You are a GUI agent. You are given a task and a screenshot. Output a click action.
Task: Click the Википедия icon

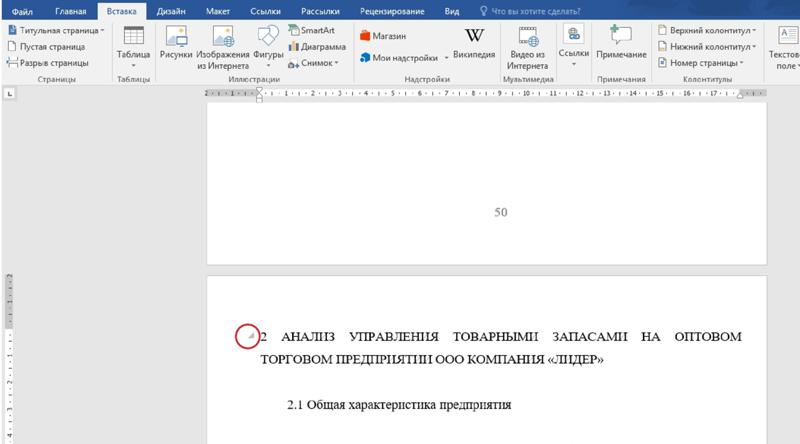pyautogui.click(x=474, y=43)
